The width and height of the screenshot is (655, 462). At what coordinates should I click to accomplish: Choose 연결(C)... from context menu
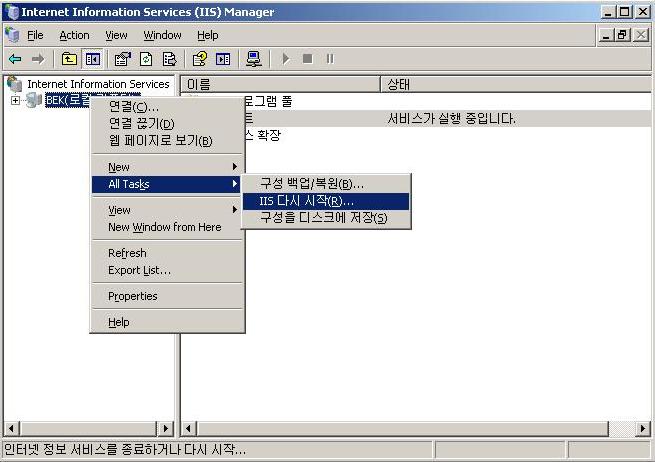pos(167,107)
